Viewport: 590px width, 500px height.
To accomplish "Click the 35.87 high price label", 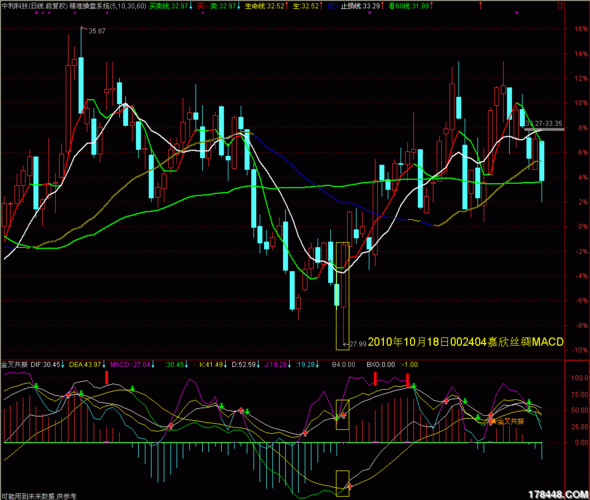I will pyautogui.click(x=97, y=31).
